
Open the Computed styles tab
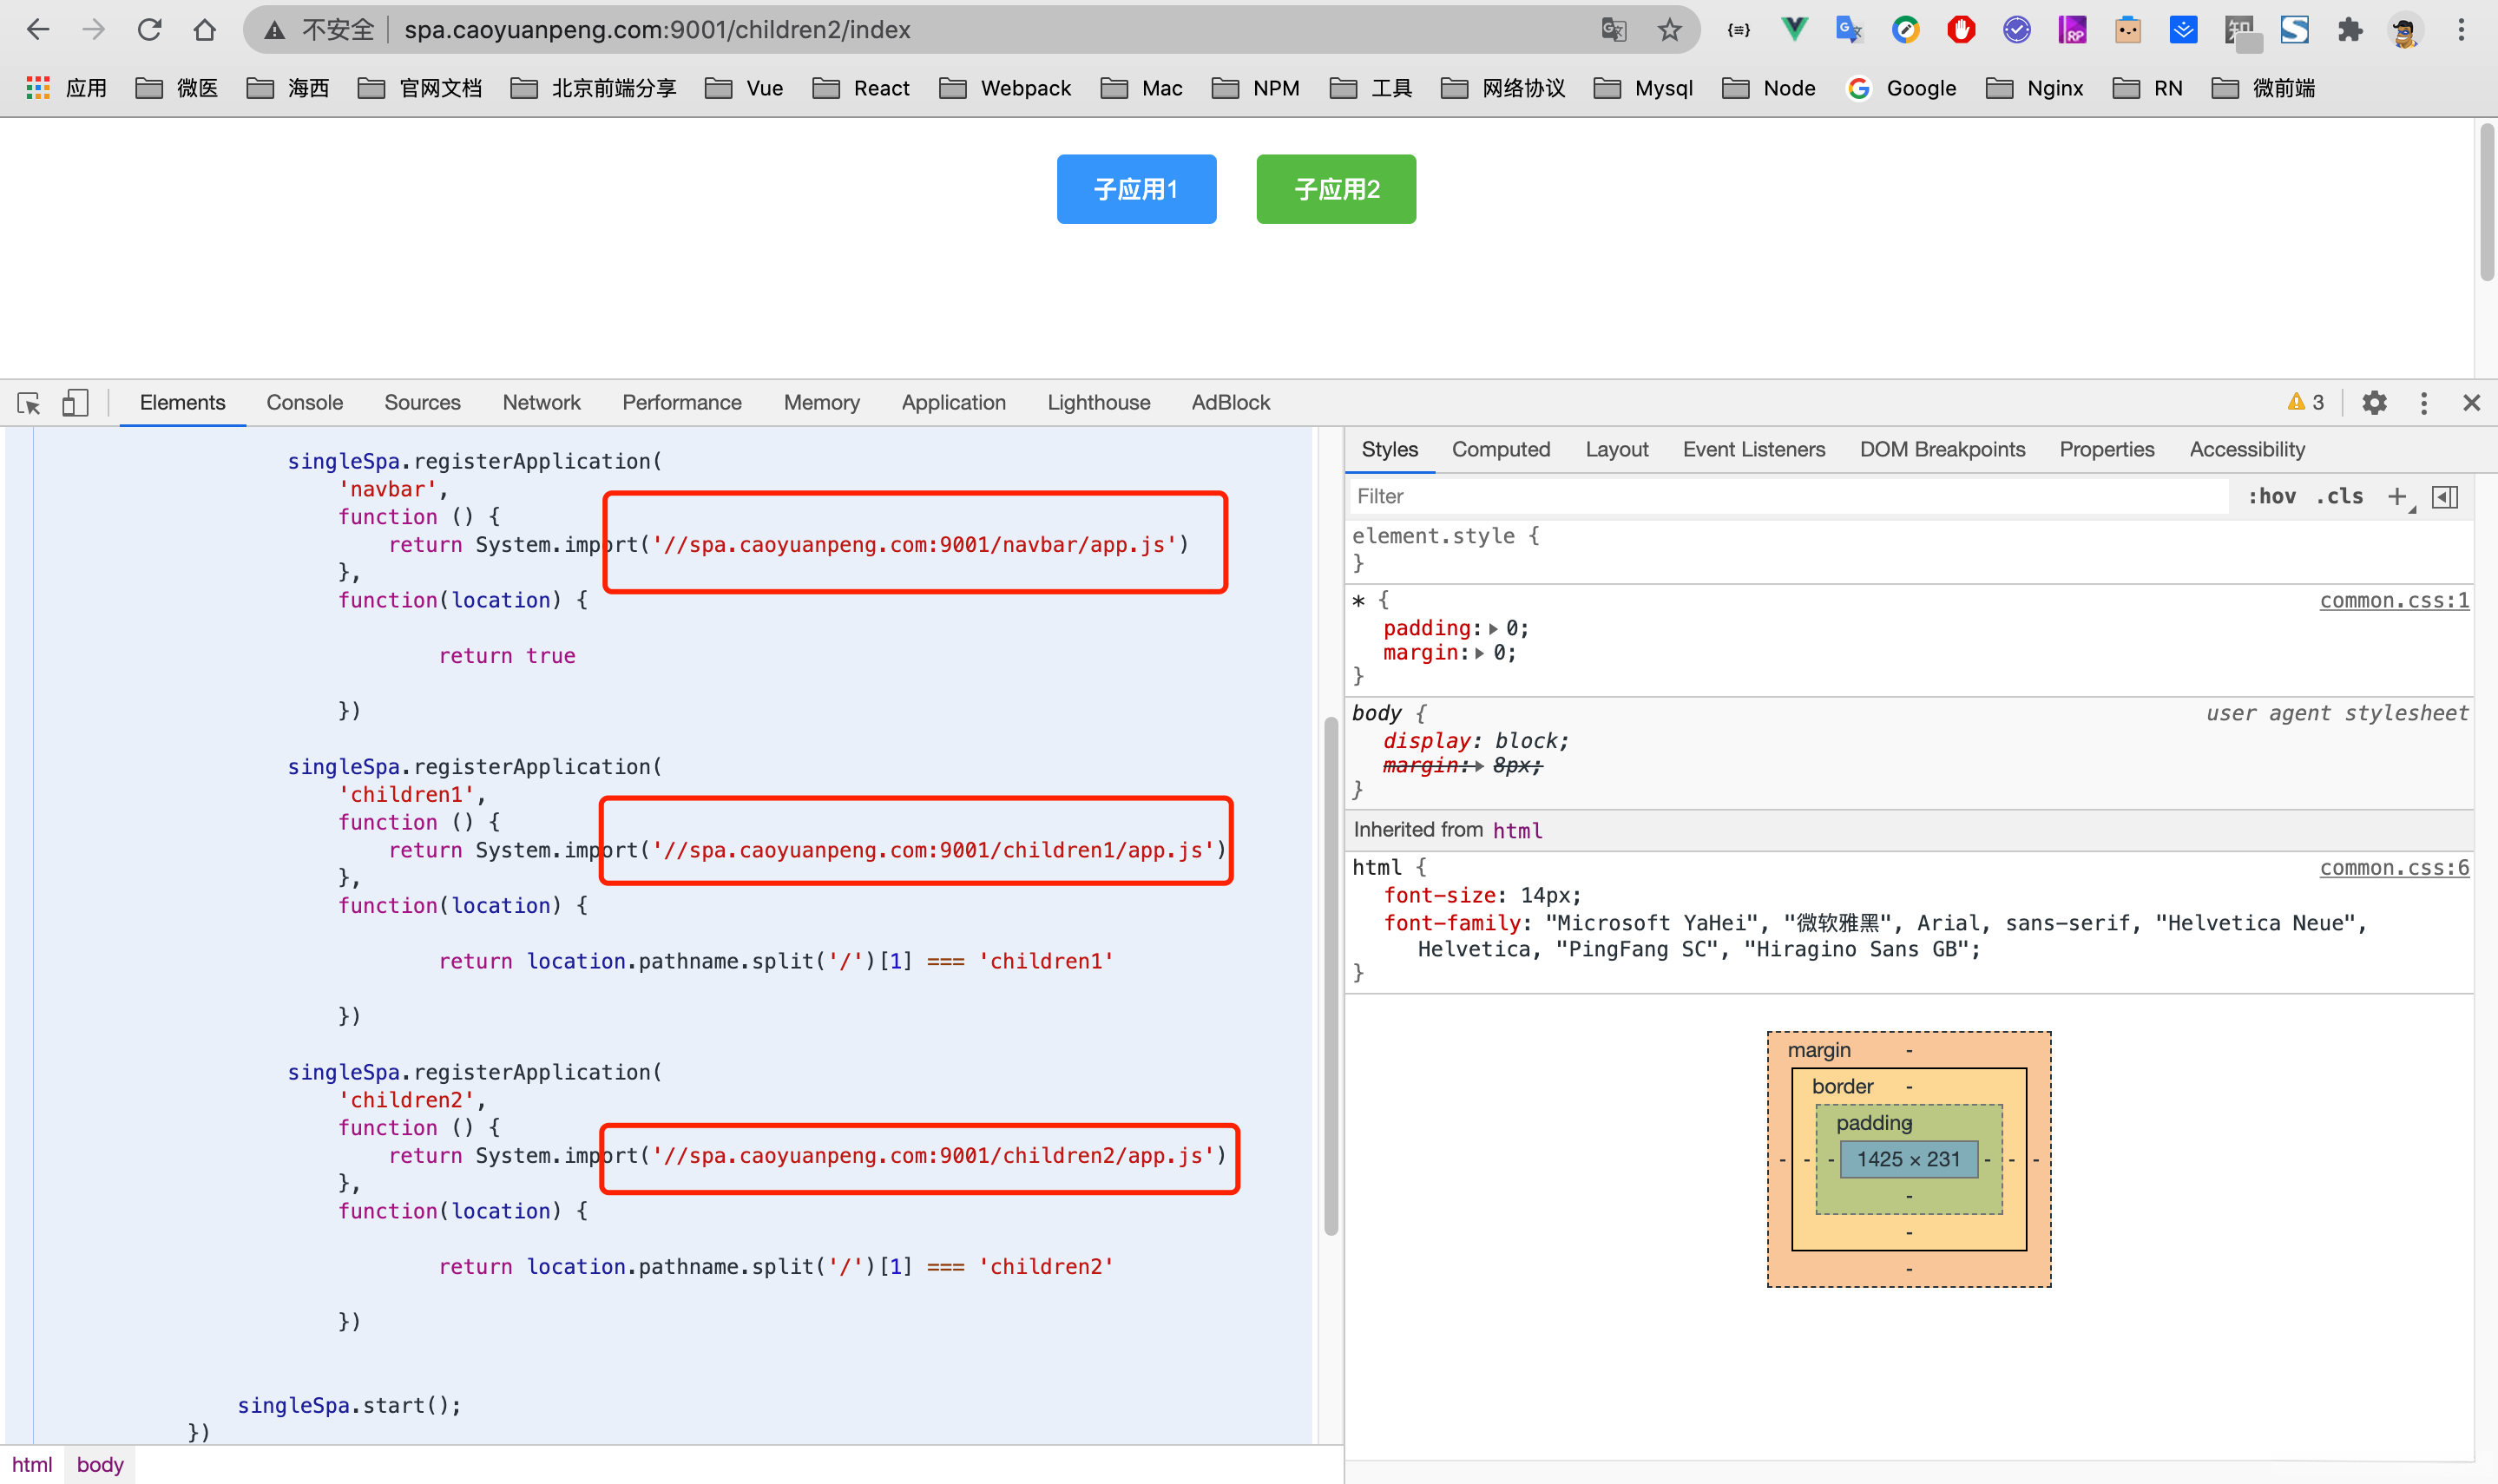tap(1500, 450)
